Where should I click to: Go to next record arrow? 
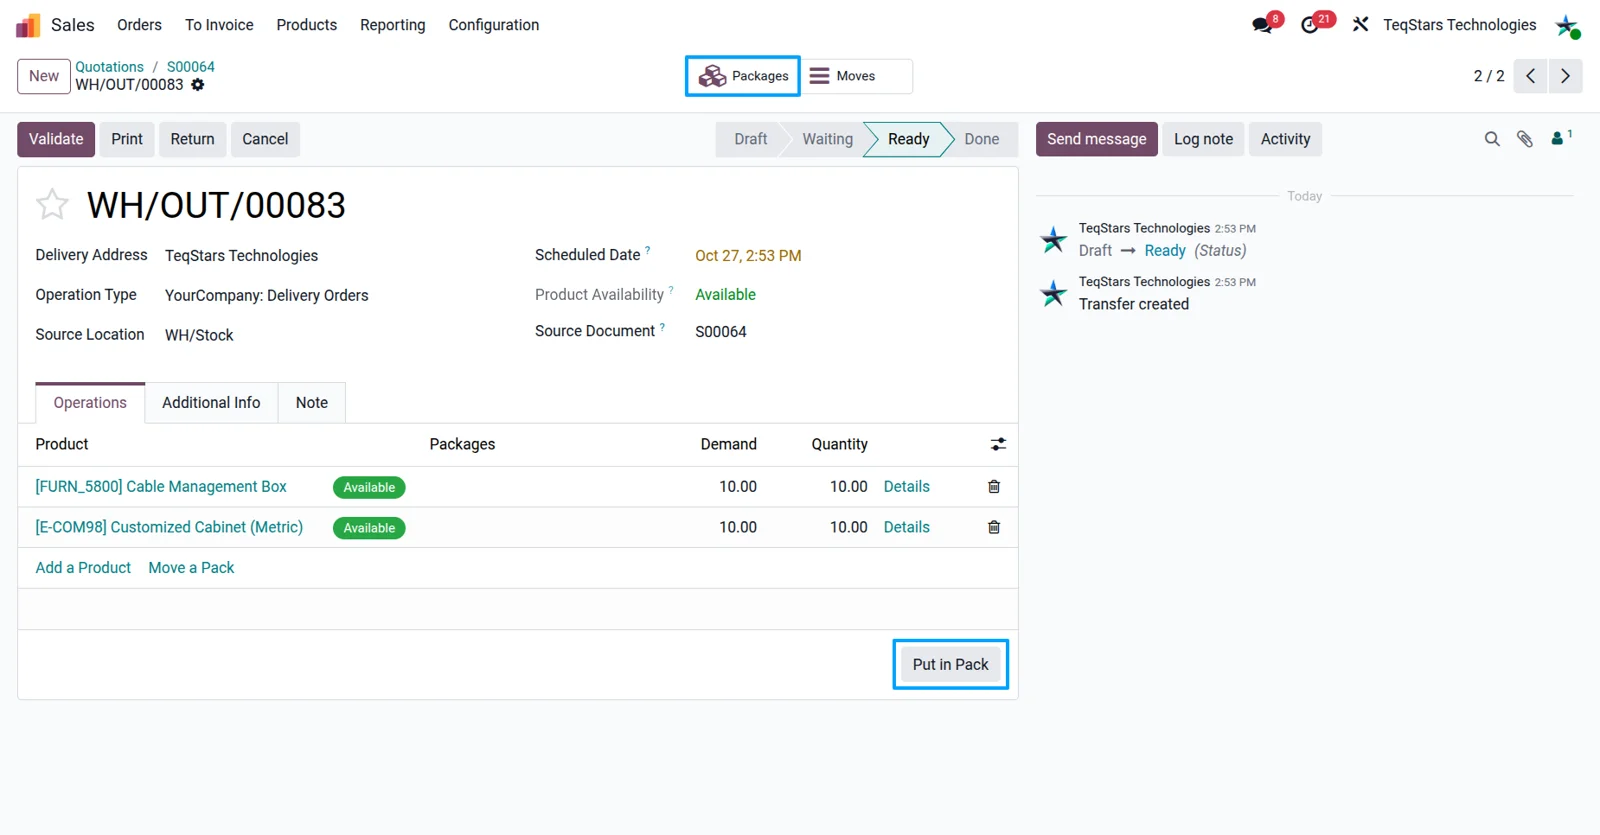tap(1565, 76)
